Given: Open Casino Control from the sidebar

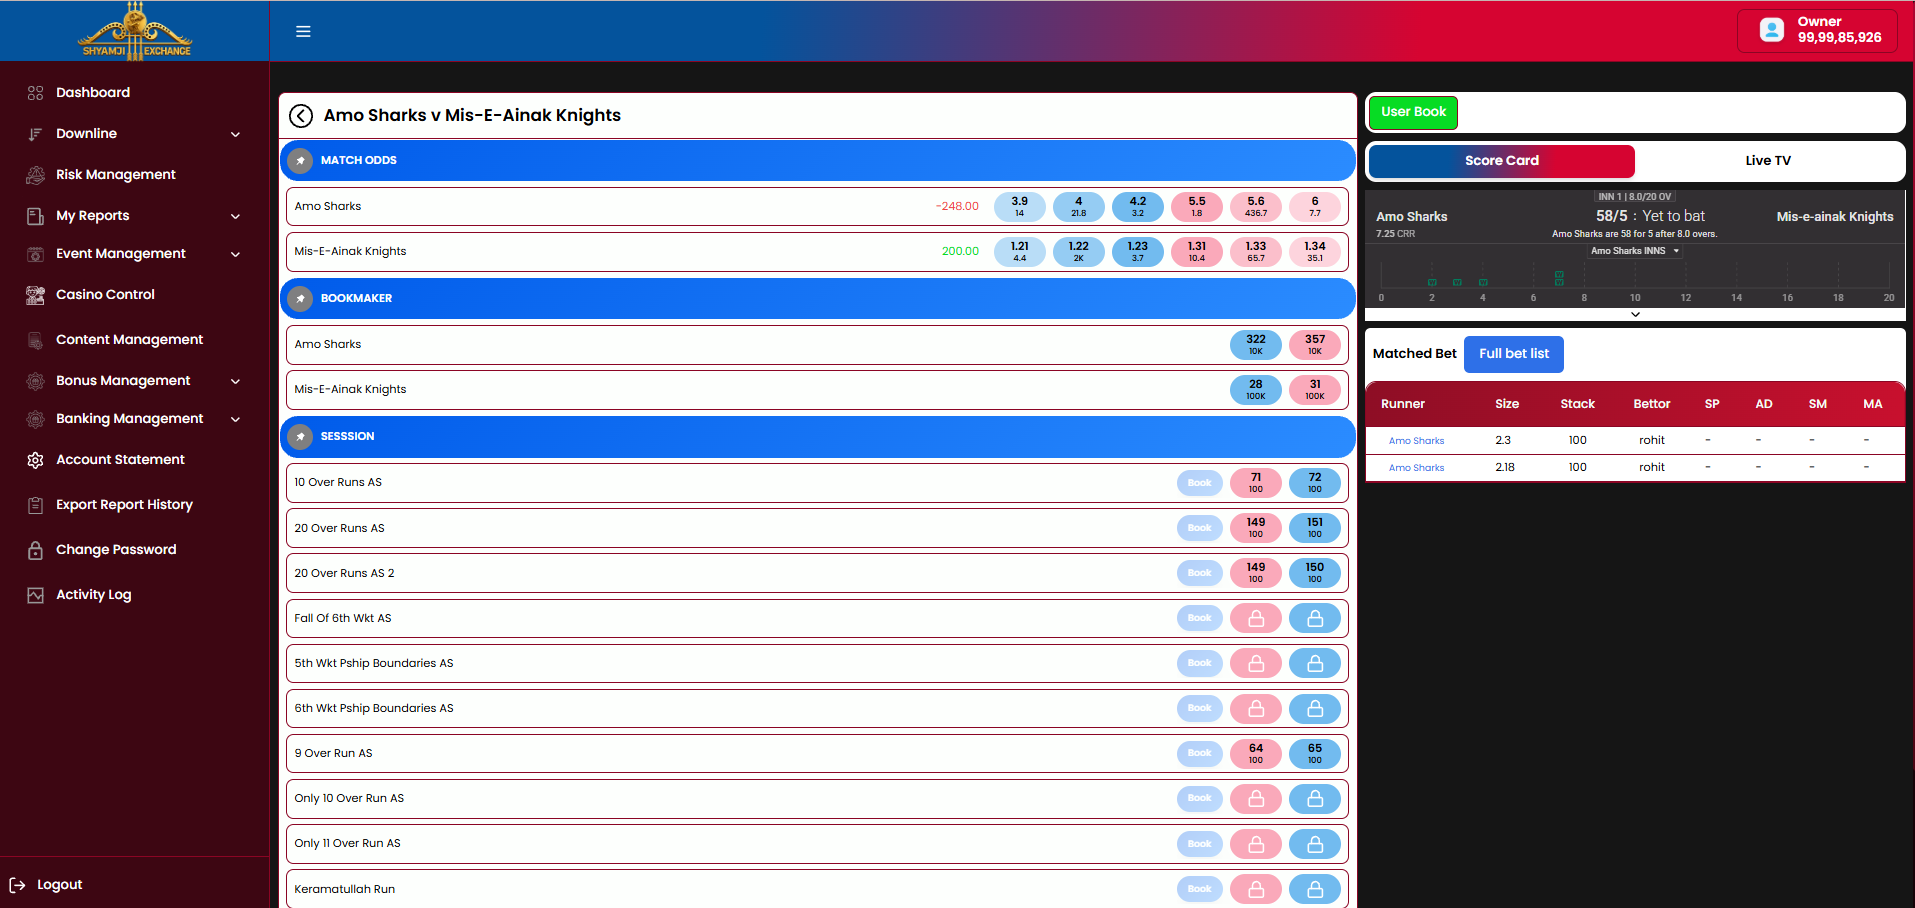Looking at the screenshot, I should click(x=105, y=295).
